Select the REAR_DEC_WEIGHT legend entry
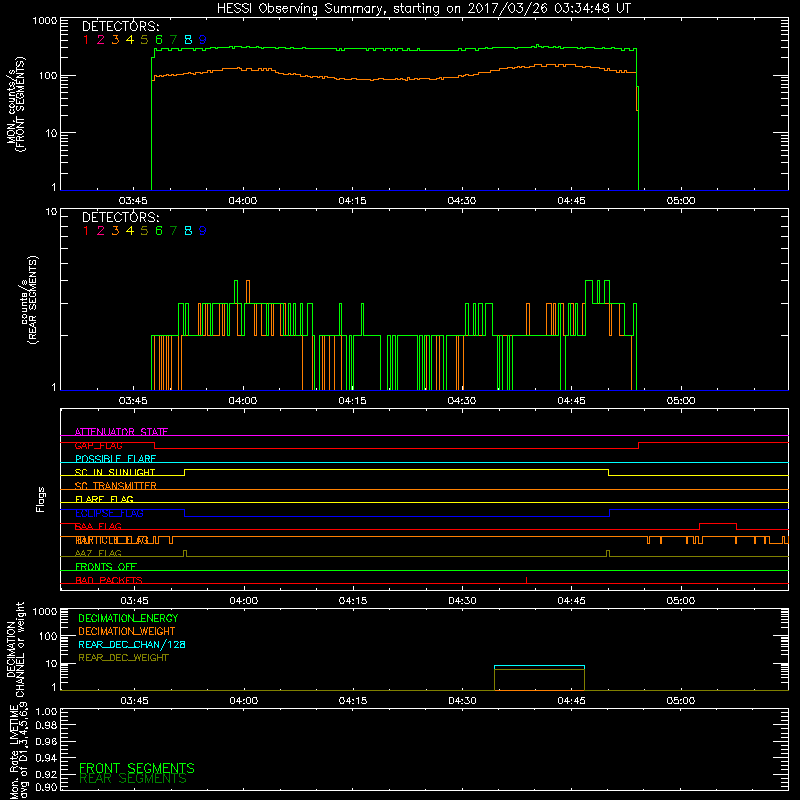Image resolution: width=800 pixels, height=800 pixels. pyautogui.click(x=123, y=658)
